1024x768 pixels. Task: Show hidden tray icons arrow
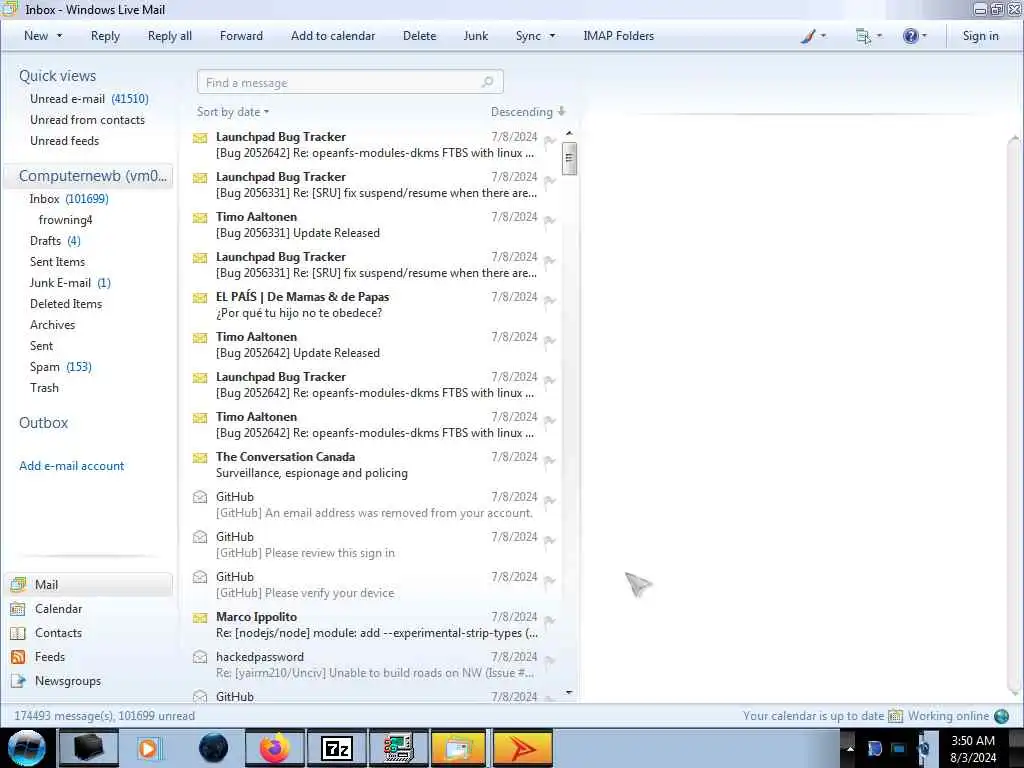point(850,749)
